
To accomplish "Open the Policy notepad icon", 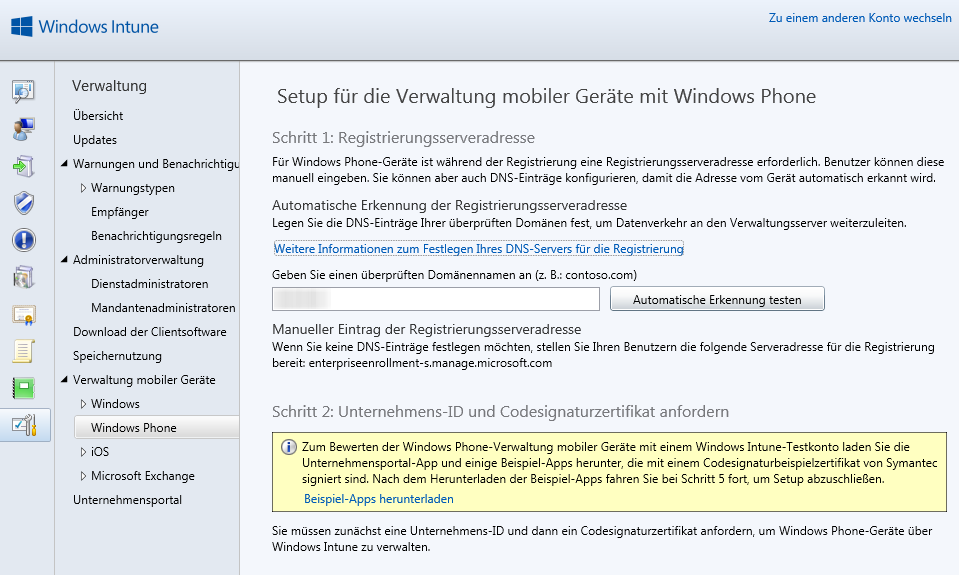I will [24, 351].
